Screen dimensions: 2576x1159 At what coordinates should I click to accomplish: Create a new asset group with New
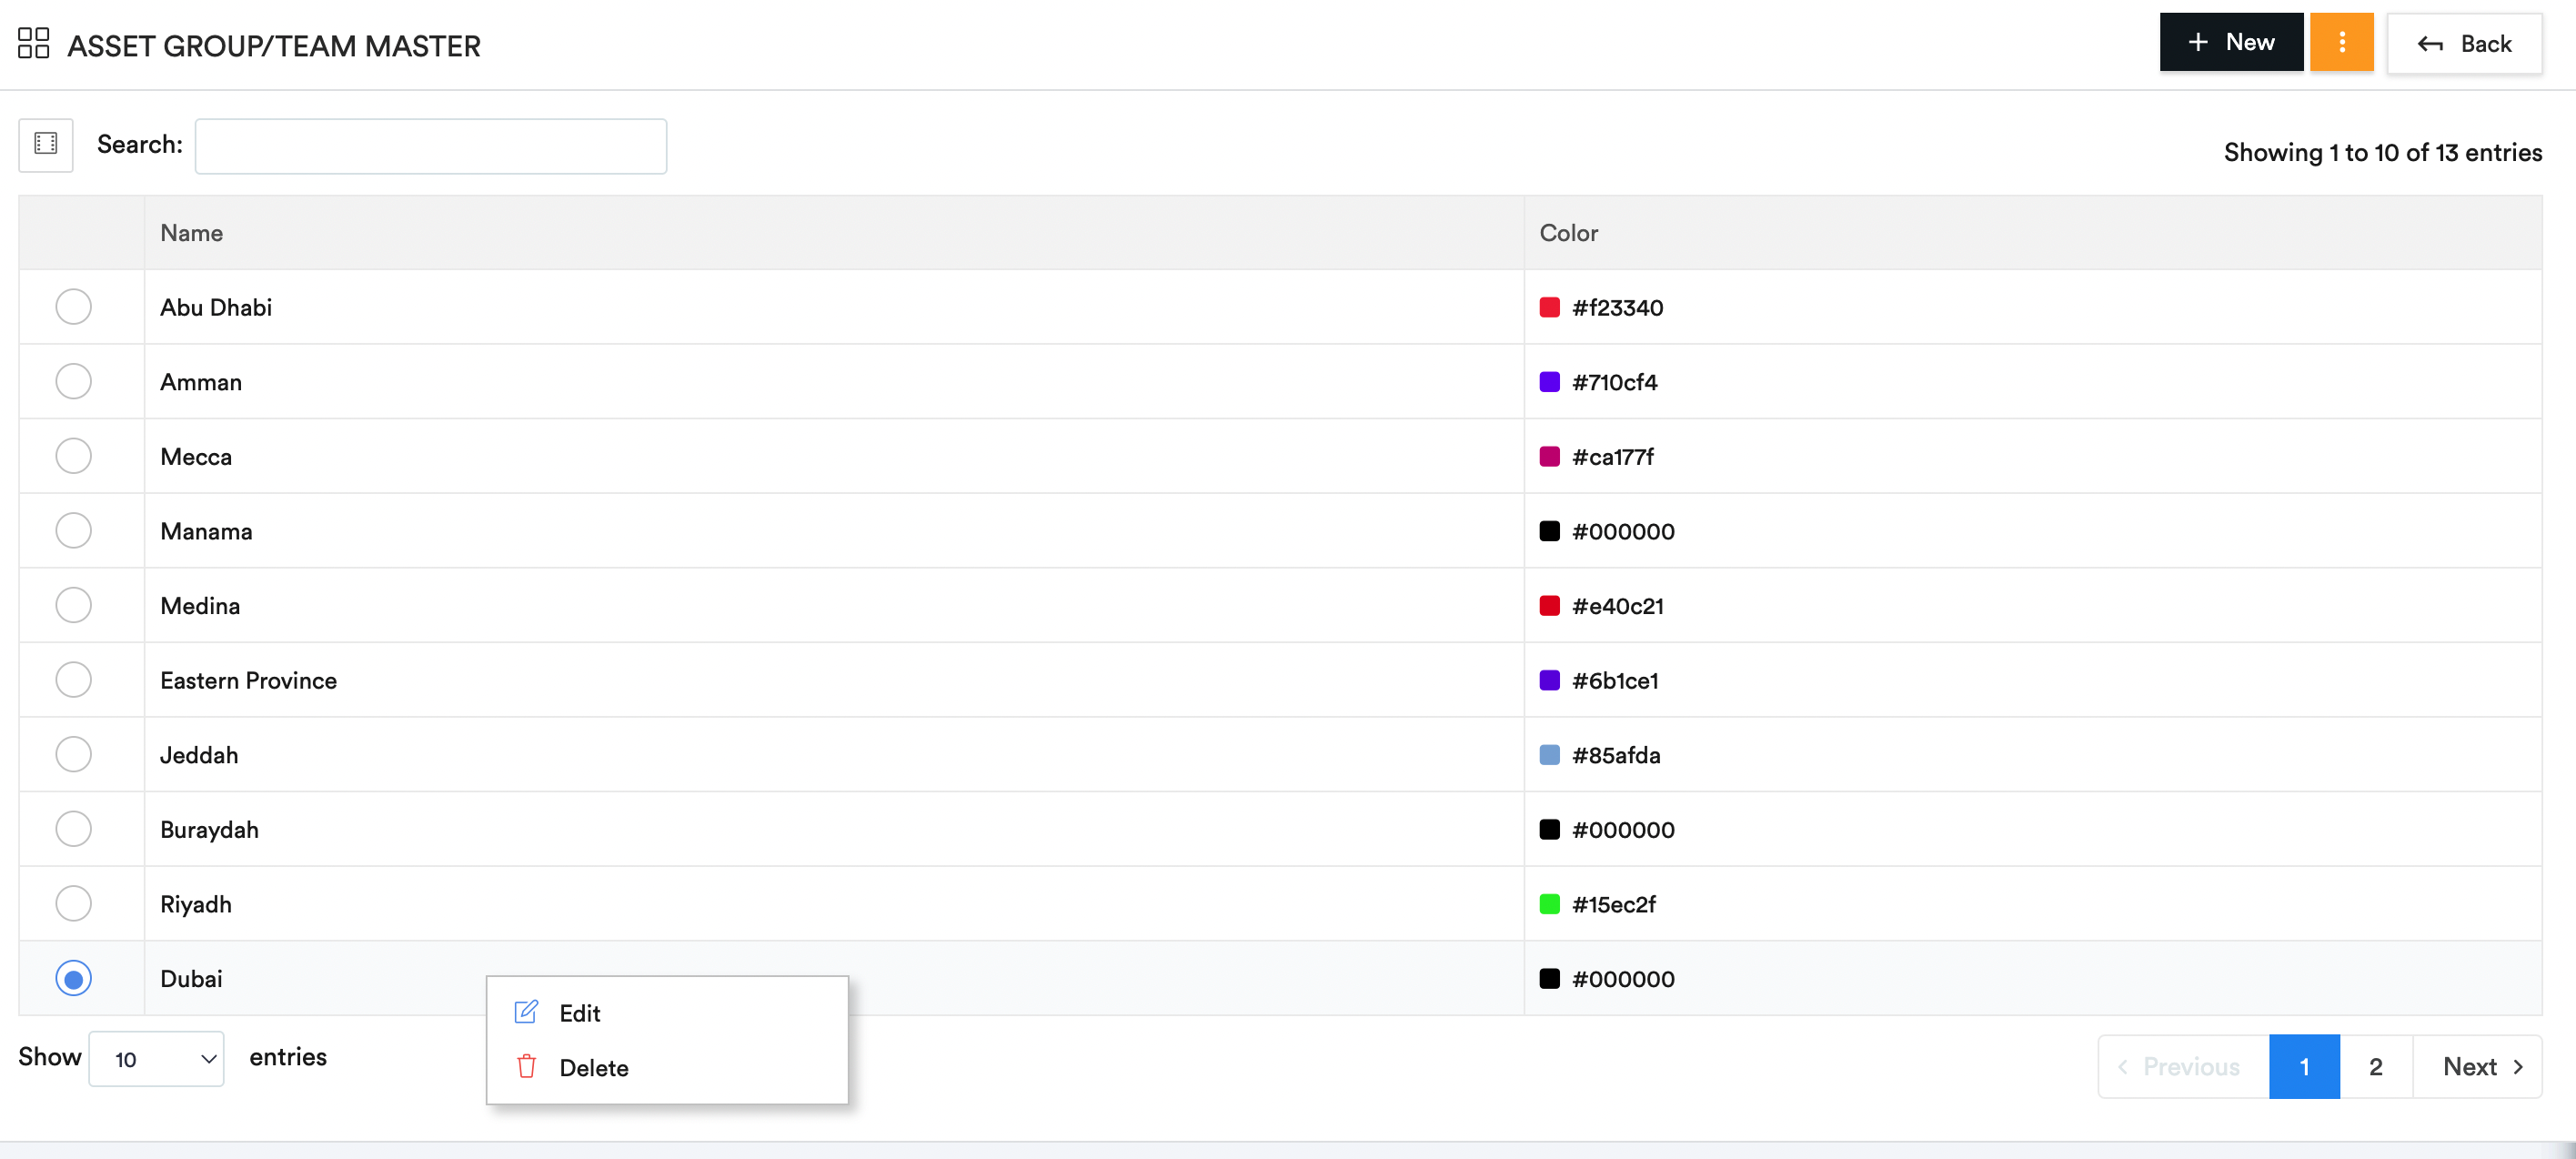(2231, 42)
